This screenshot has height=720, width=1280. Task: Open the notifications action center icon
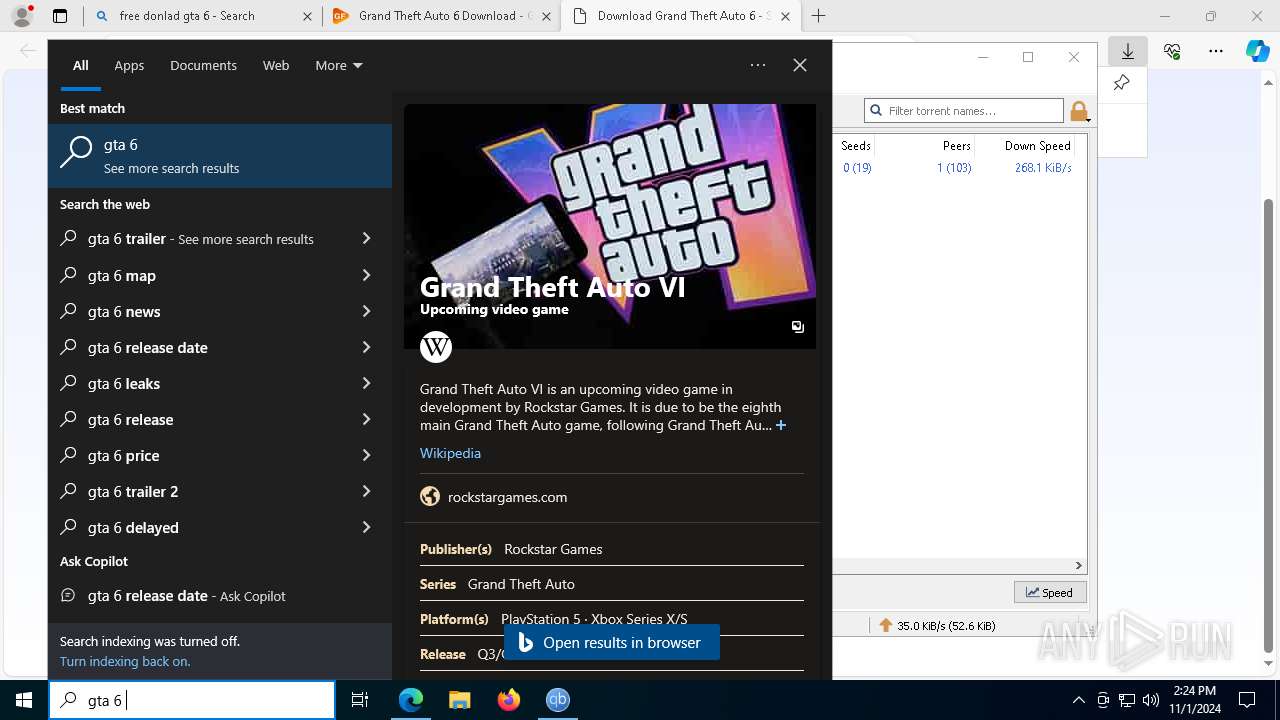pyautogui.click(x=1247, y=700)
